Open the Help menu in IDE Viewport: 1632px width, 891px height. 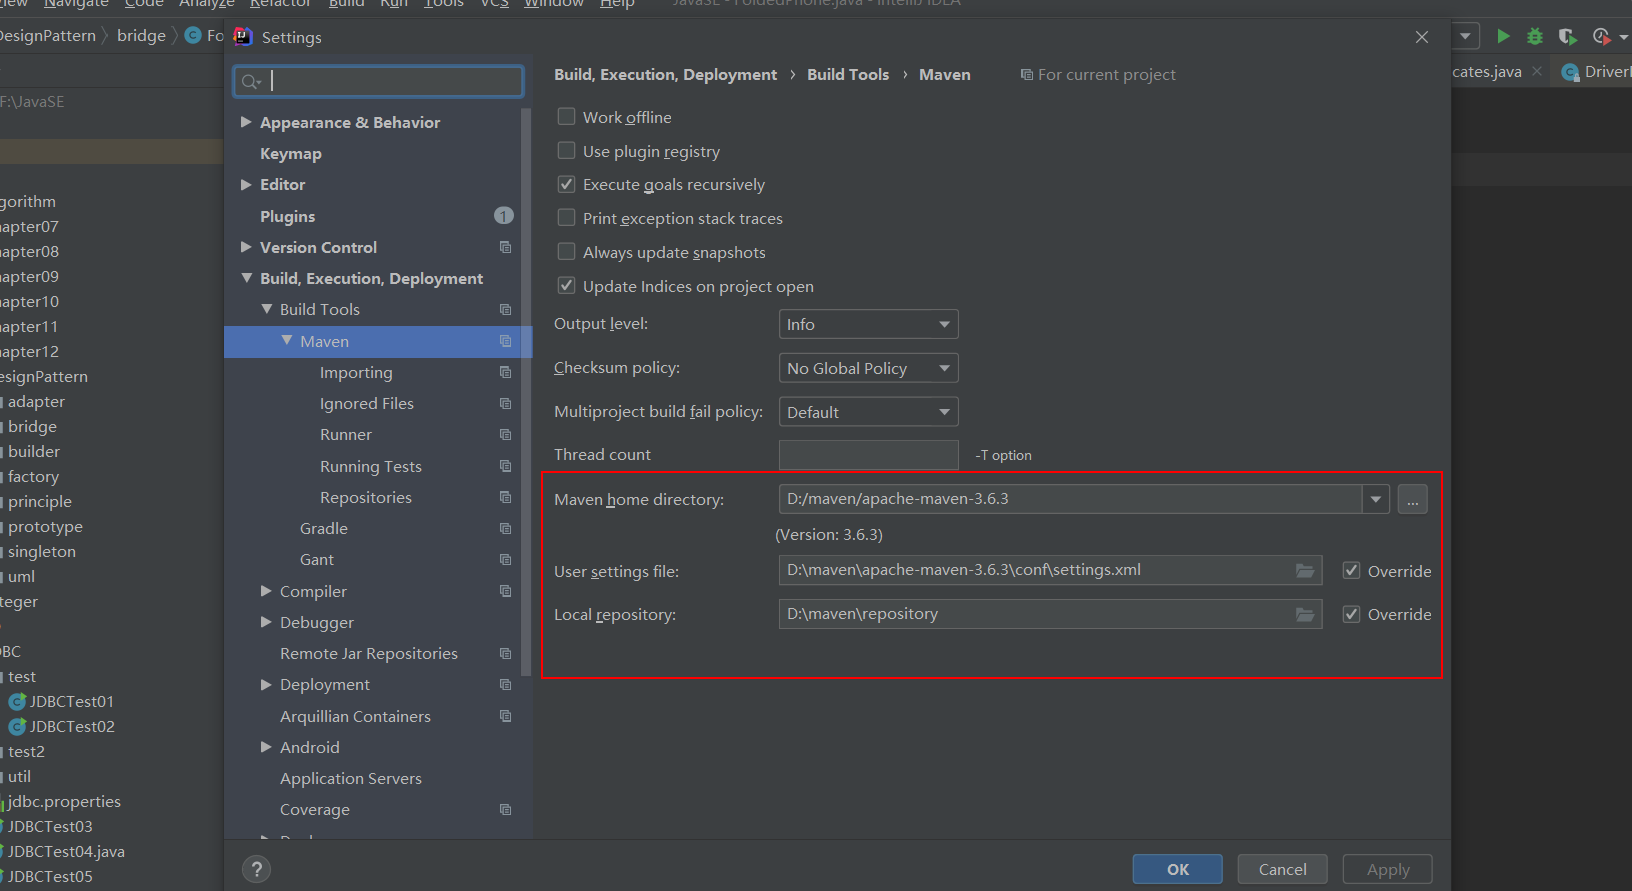tap(617, 3)
